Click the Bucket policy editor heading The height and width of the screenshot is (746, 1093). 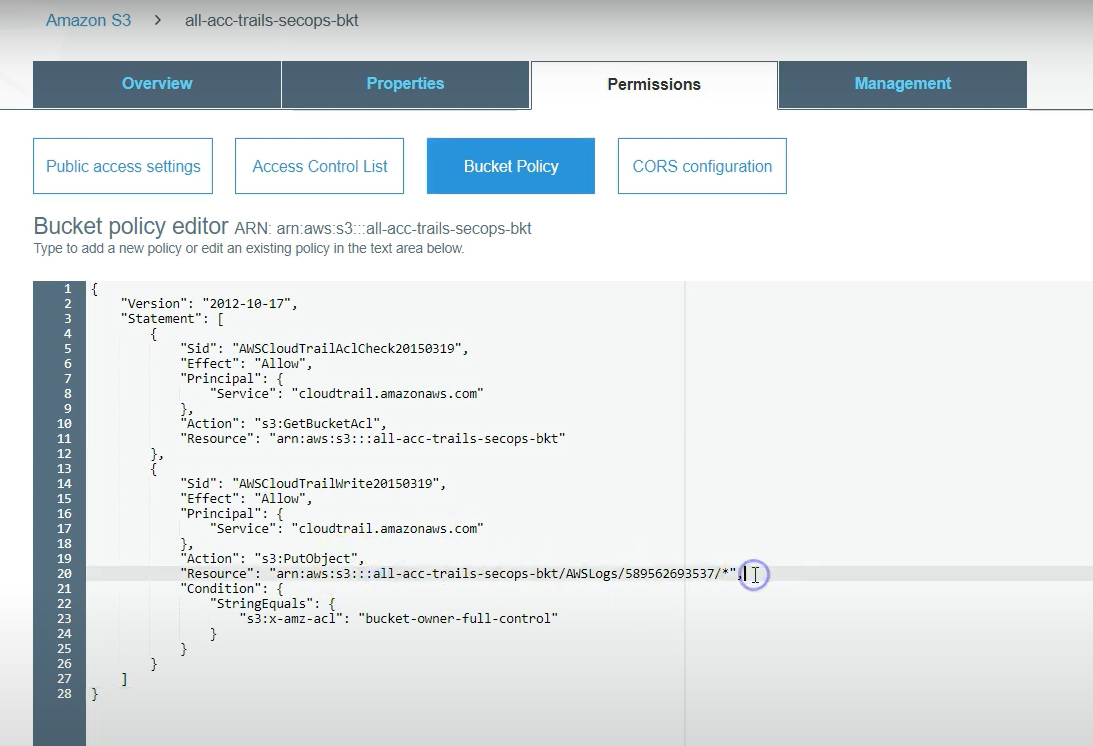pyautogui.click(x=131, y=226)
